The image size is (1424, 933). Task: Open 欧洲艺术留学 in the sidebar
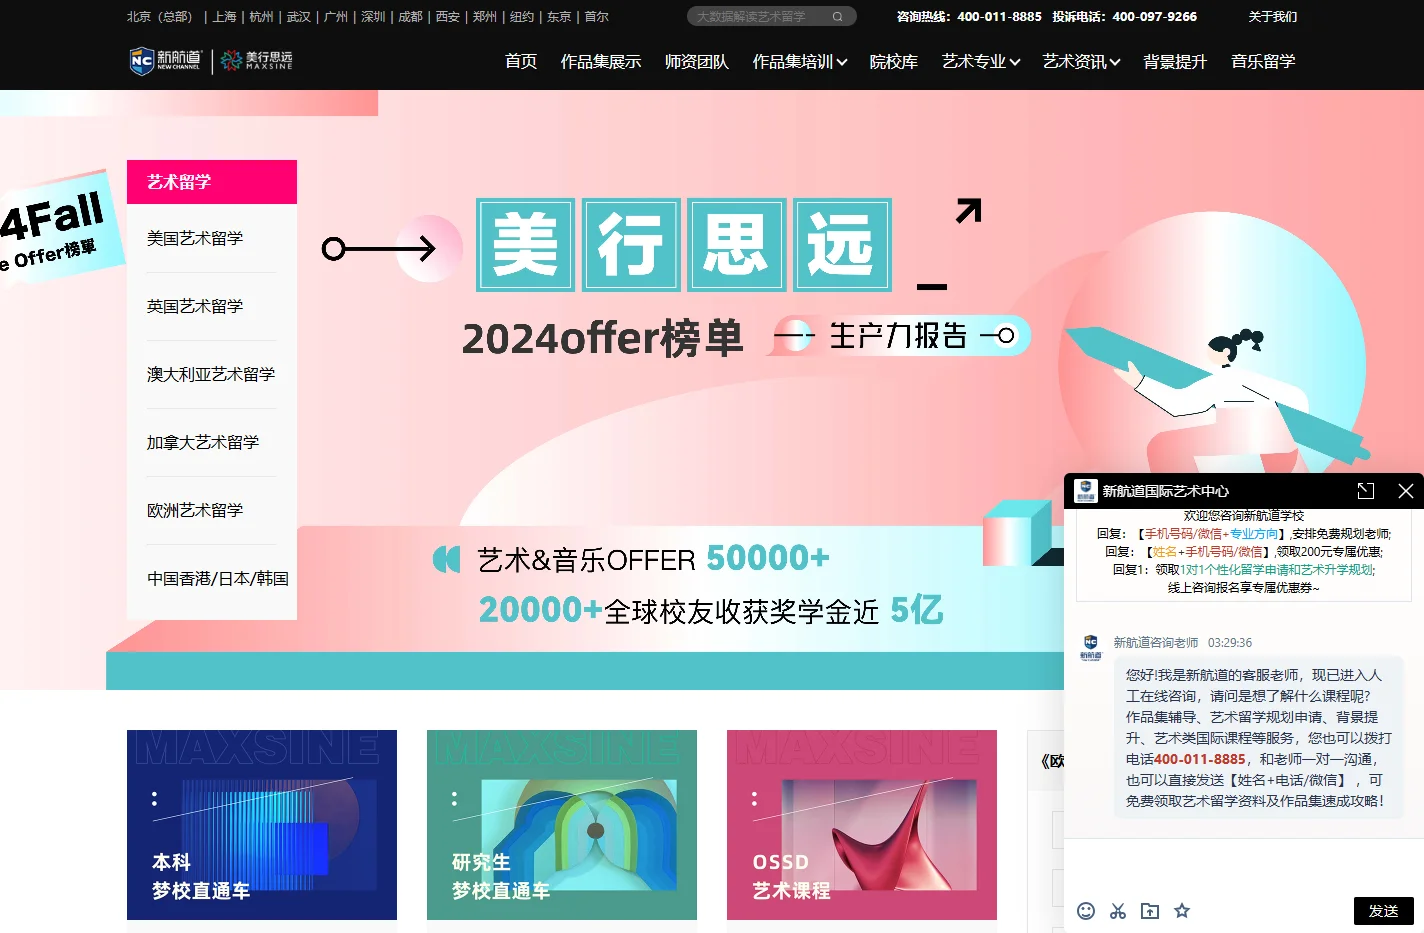point(195,510)
